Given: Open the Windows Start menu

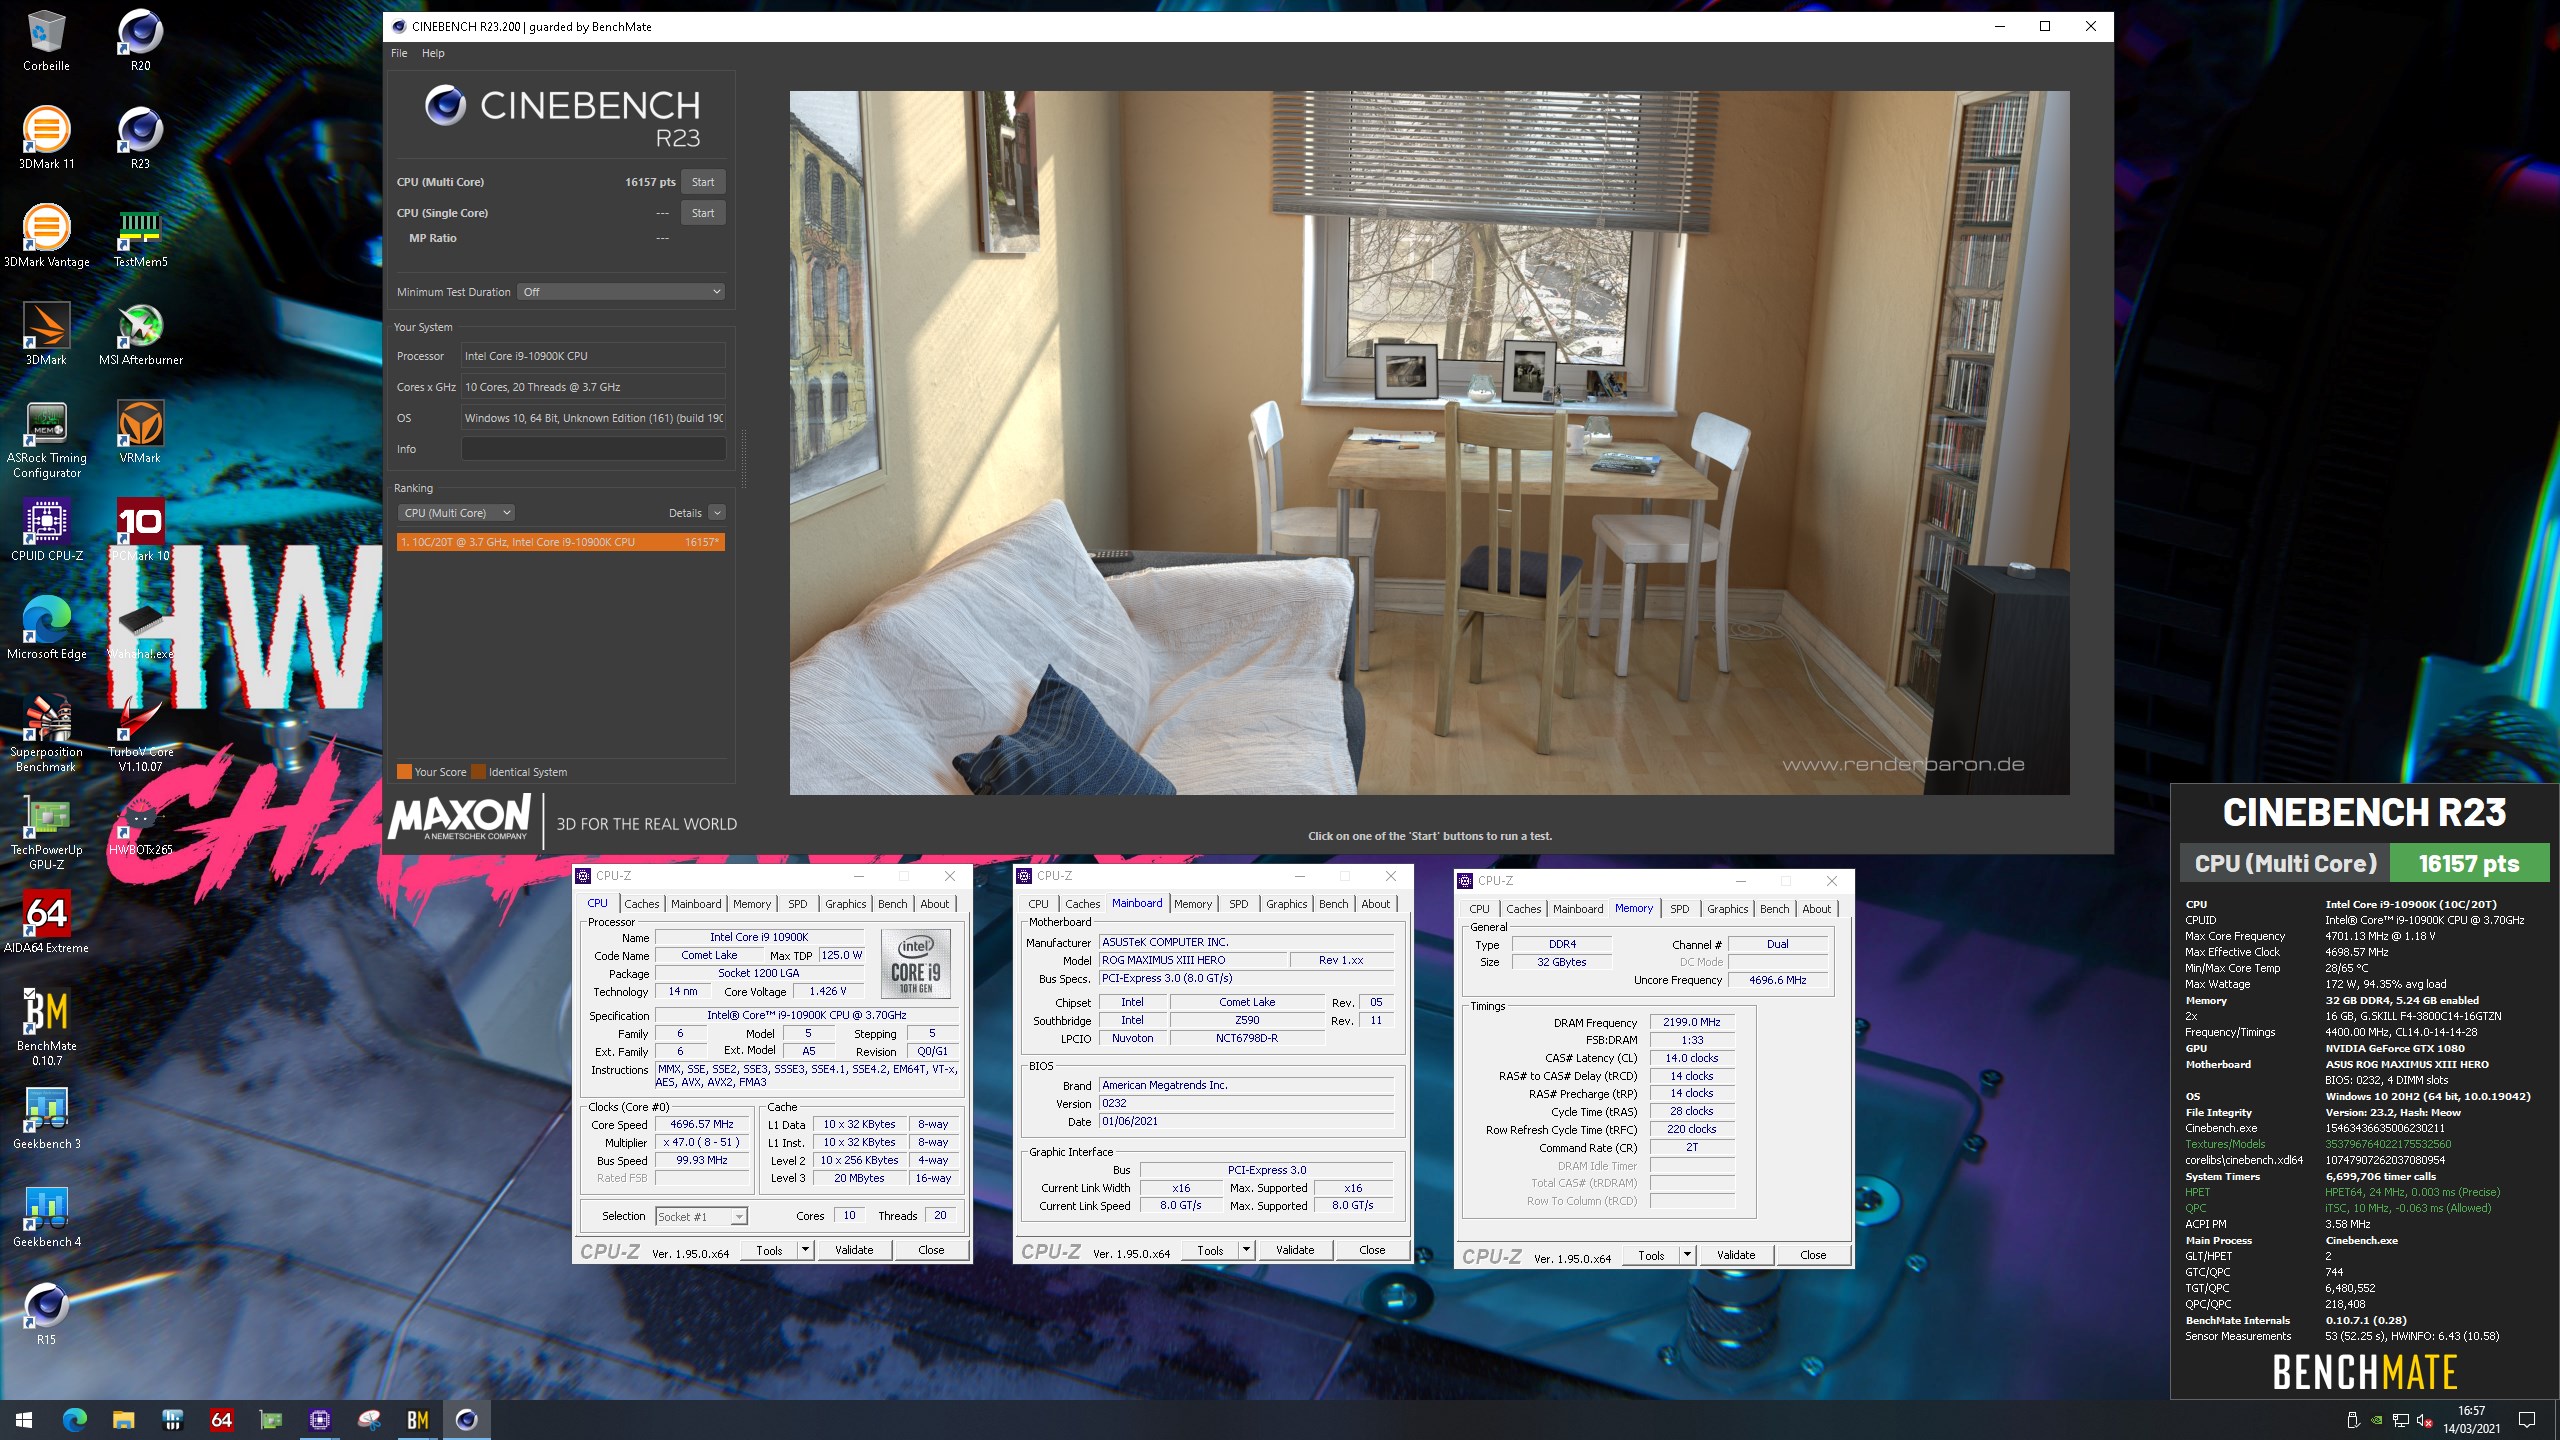Looking at the screenshot, I should click(24, 1420).
